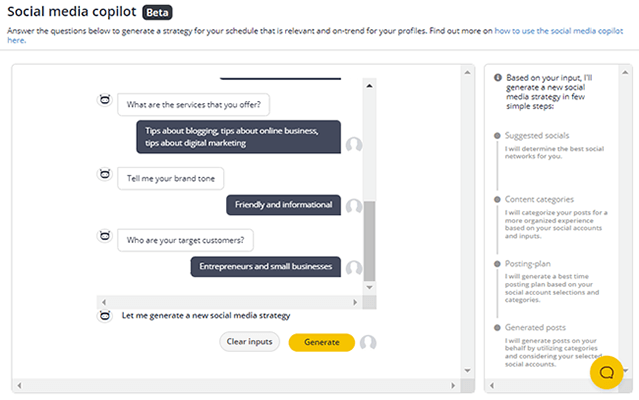639x400 pixels.
Task: Click the 'I will categorize your posts' description
Action: pyautogui.click(x=556, y=224)
